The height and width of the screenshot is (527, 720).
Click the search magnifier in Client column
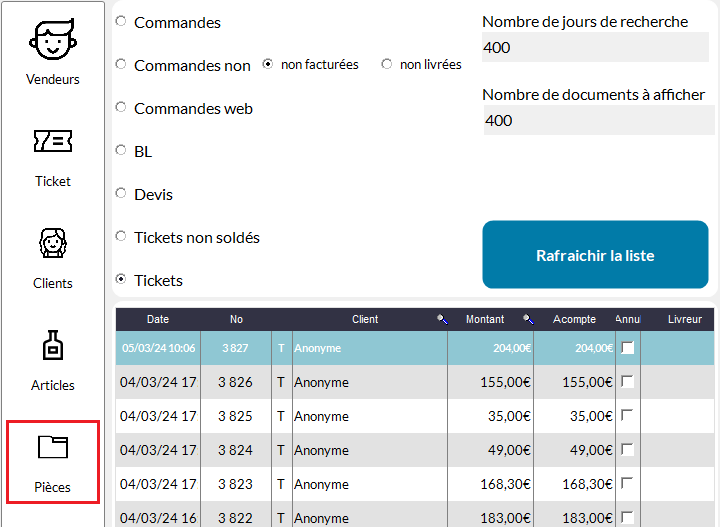click(x=441, y=320)
